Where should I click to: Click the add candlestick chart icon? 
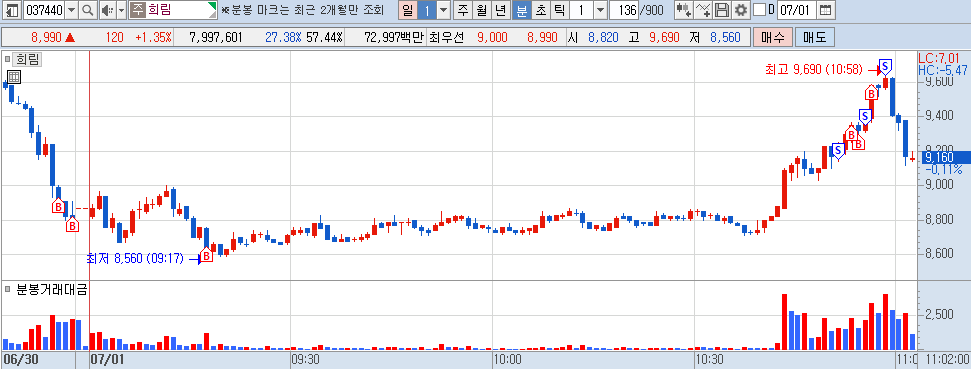(x=683, y=10)
